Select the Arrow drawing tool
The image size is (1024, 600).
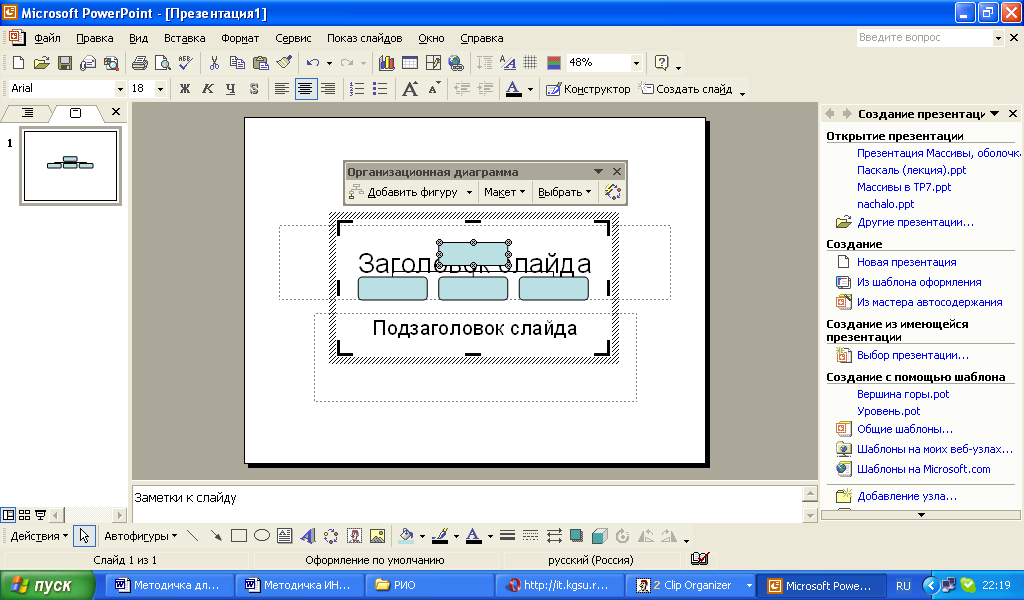[x=216, y=536]
